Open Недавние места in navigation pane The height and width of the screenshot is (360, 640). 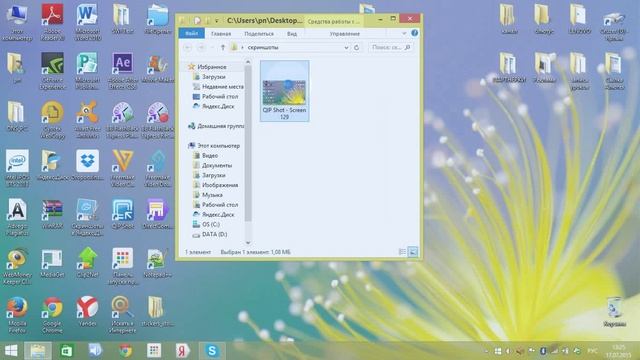coord(222,87)
